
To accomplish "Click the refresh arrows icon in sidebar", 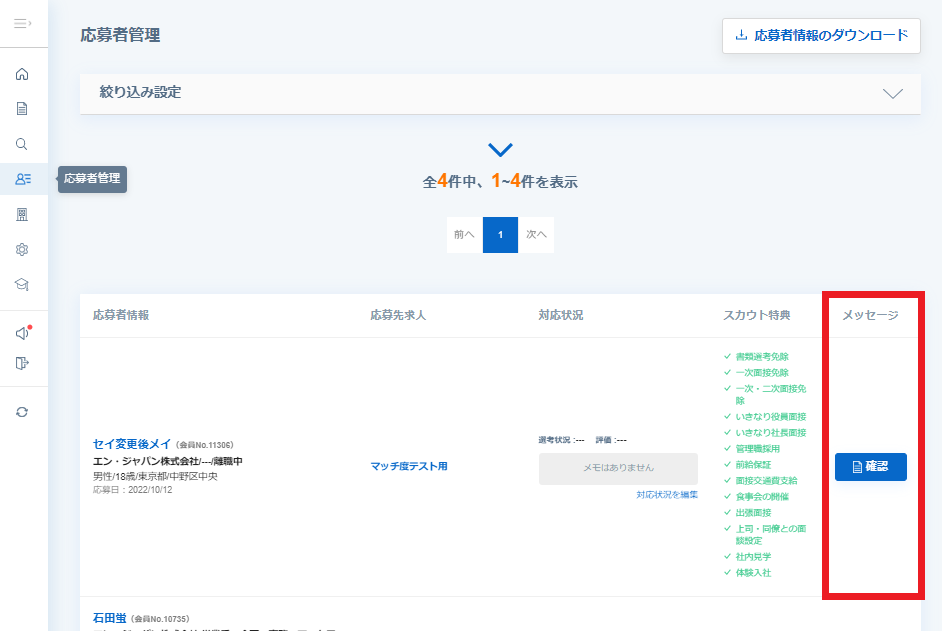I will click(22, 412).
